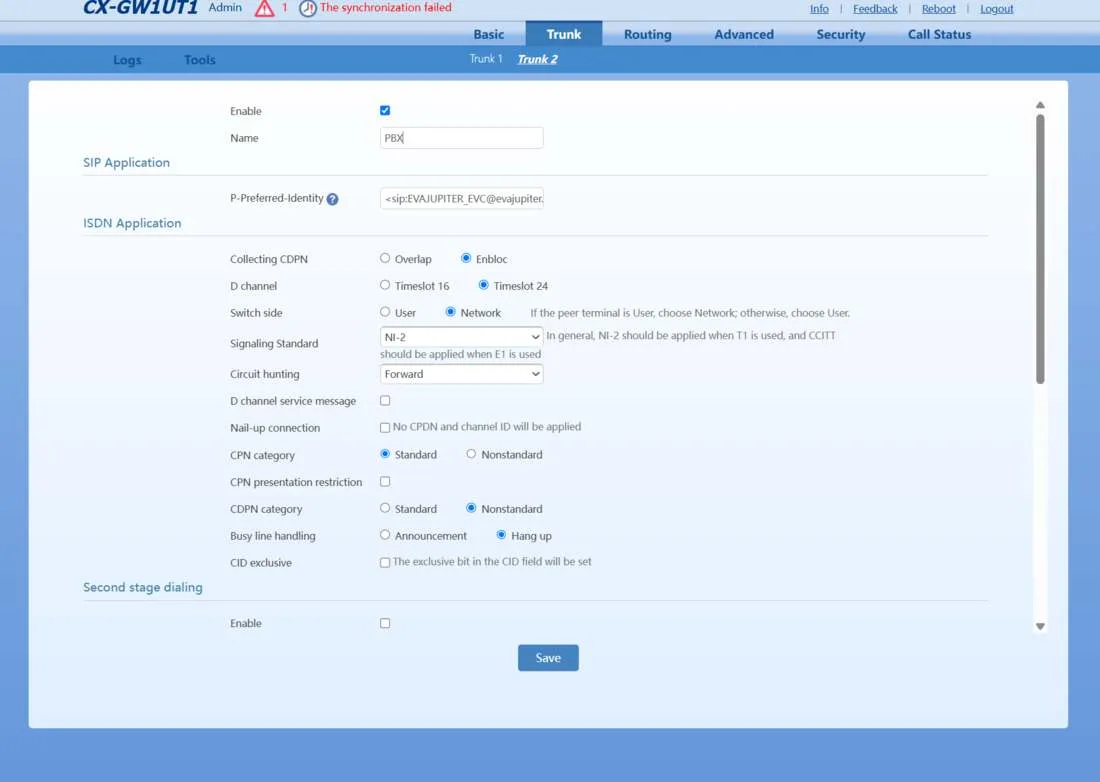Click the scrollbar down arrow

tap(1040, 626)
